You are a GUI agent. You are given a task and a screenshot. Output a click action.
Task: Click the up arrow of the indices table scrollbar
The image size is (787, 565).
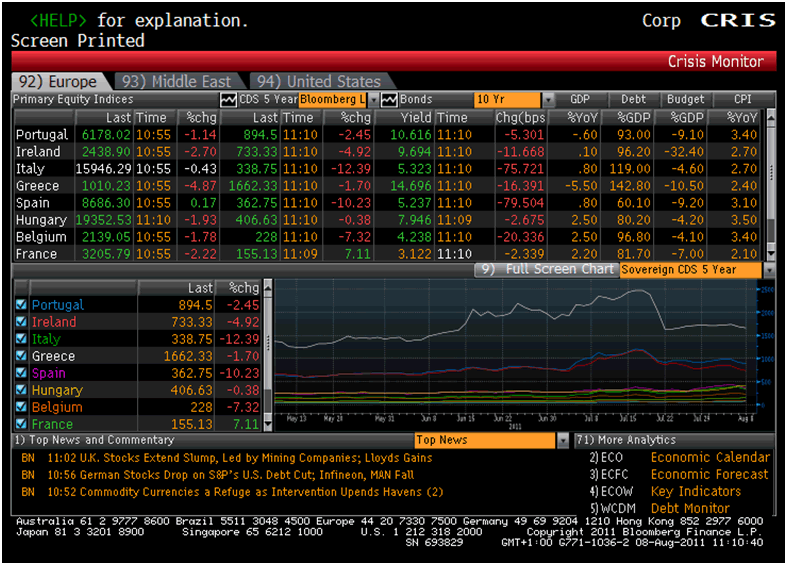tap(770, 117)
